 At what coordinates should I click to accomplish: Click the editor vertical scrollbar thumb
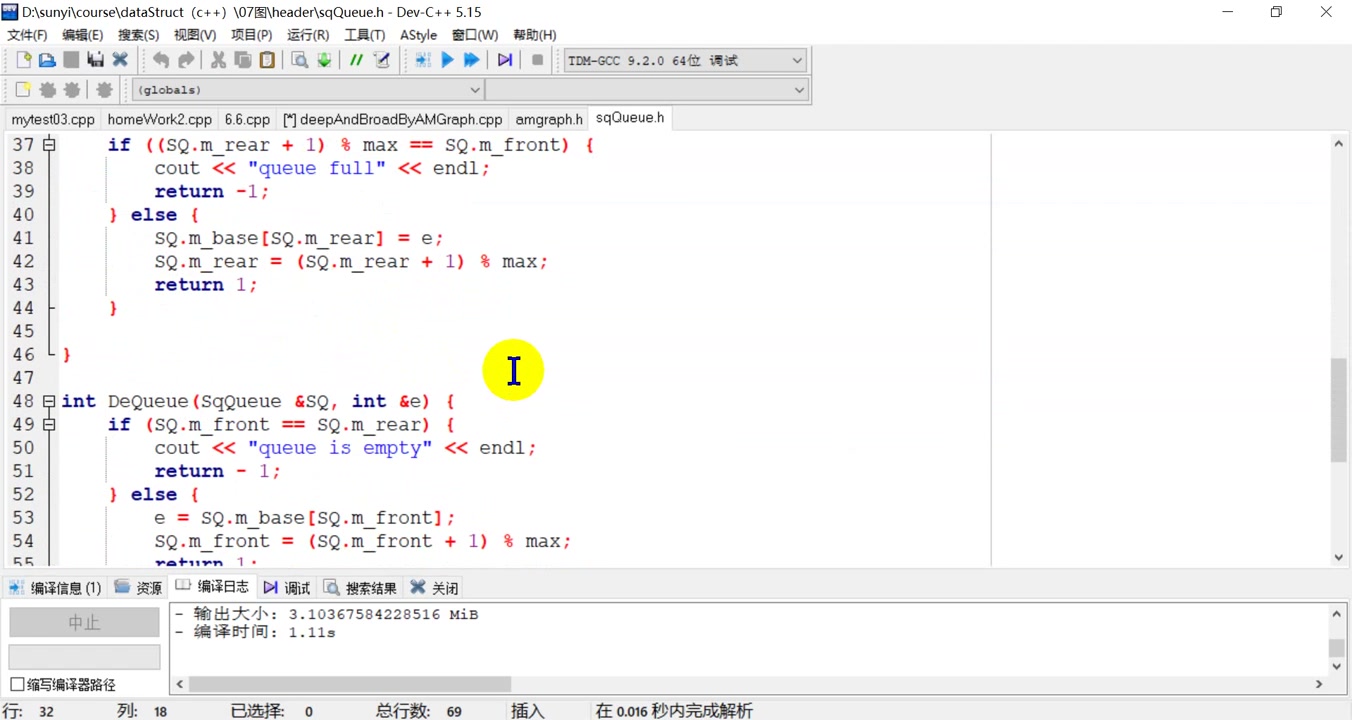click(x=1338, y=410)
